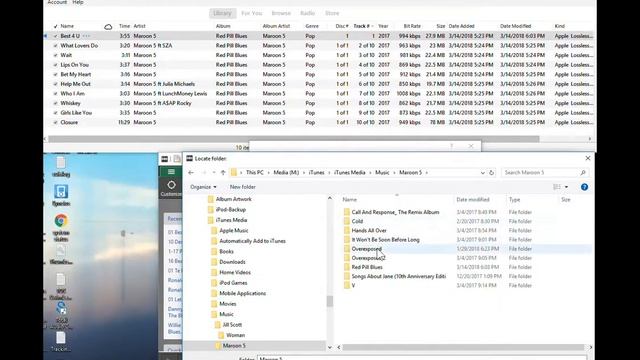Click the cloud status column icon in iTunes
Screen dimensions: 640x360
[108, 27]
